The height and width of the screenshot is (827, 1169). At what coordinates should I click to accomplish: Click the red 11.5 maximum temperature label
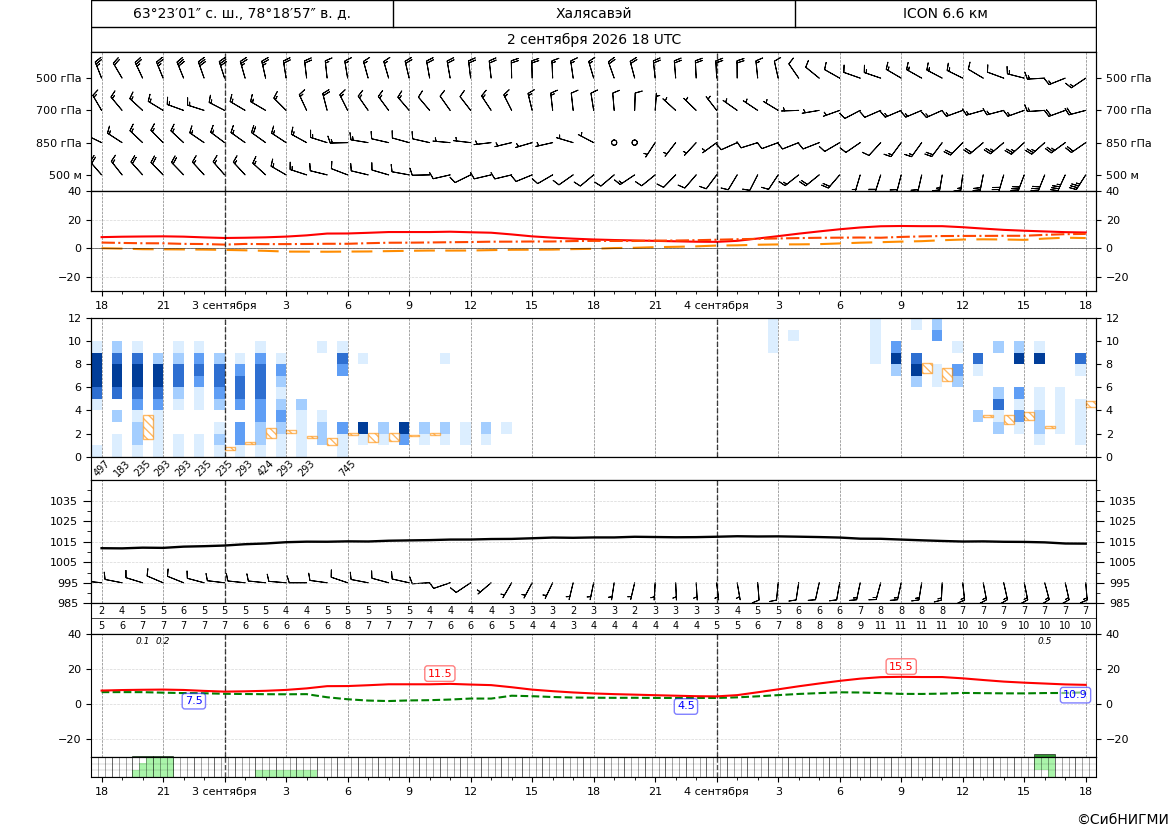(439, 673)
